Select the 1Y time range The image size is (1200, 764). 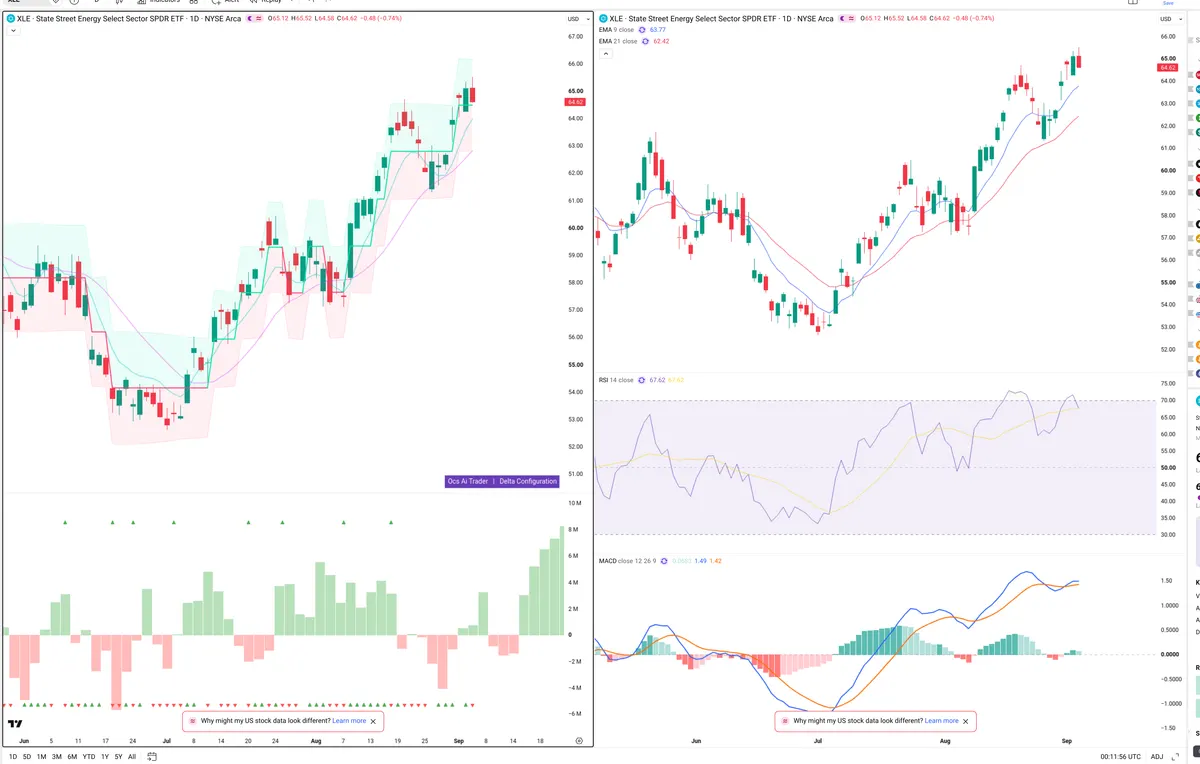click(x=105, y=756)
